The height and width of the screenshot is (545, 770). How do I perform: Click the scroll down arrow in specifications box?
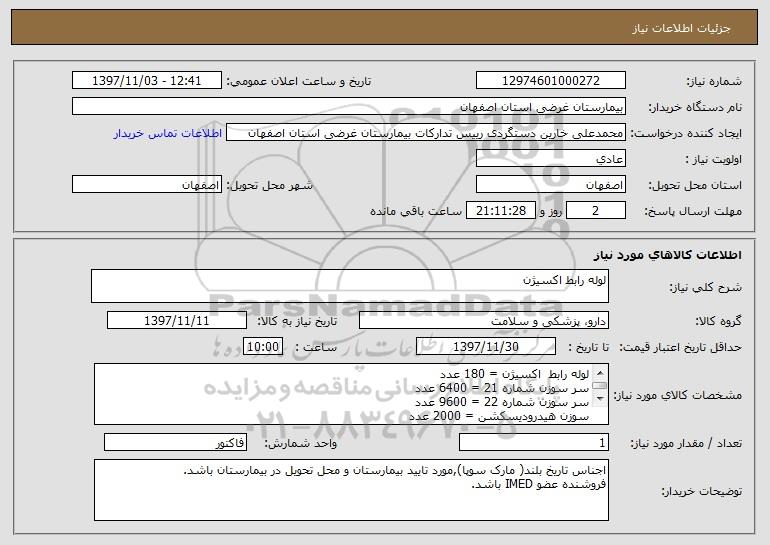click(600, 399)
